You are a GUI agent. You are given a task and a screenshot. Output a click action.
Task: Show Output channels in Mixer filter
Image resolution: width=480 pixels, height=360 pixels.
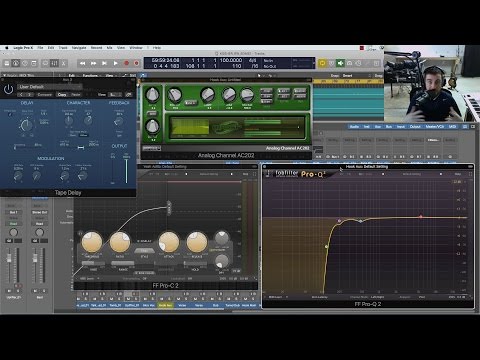click(x=415, y=127)
